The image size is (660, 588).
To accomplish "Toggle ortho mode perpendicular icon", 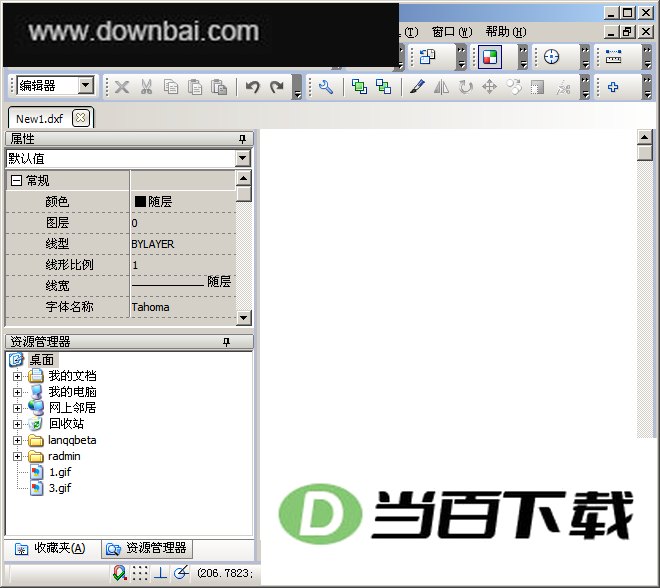I will [160, 573].
